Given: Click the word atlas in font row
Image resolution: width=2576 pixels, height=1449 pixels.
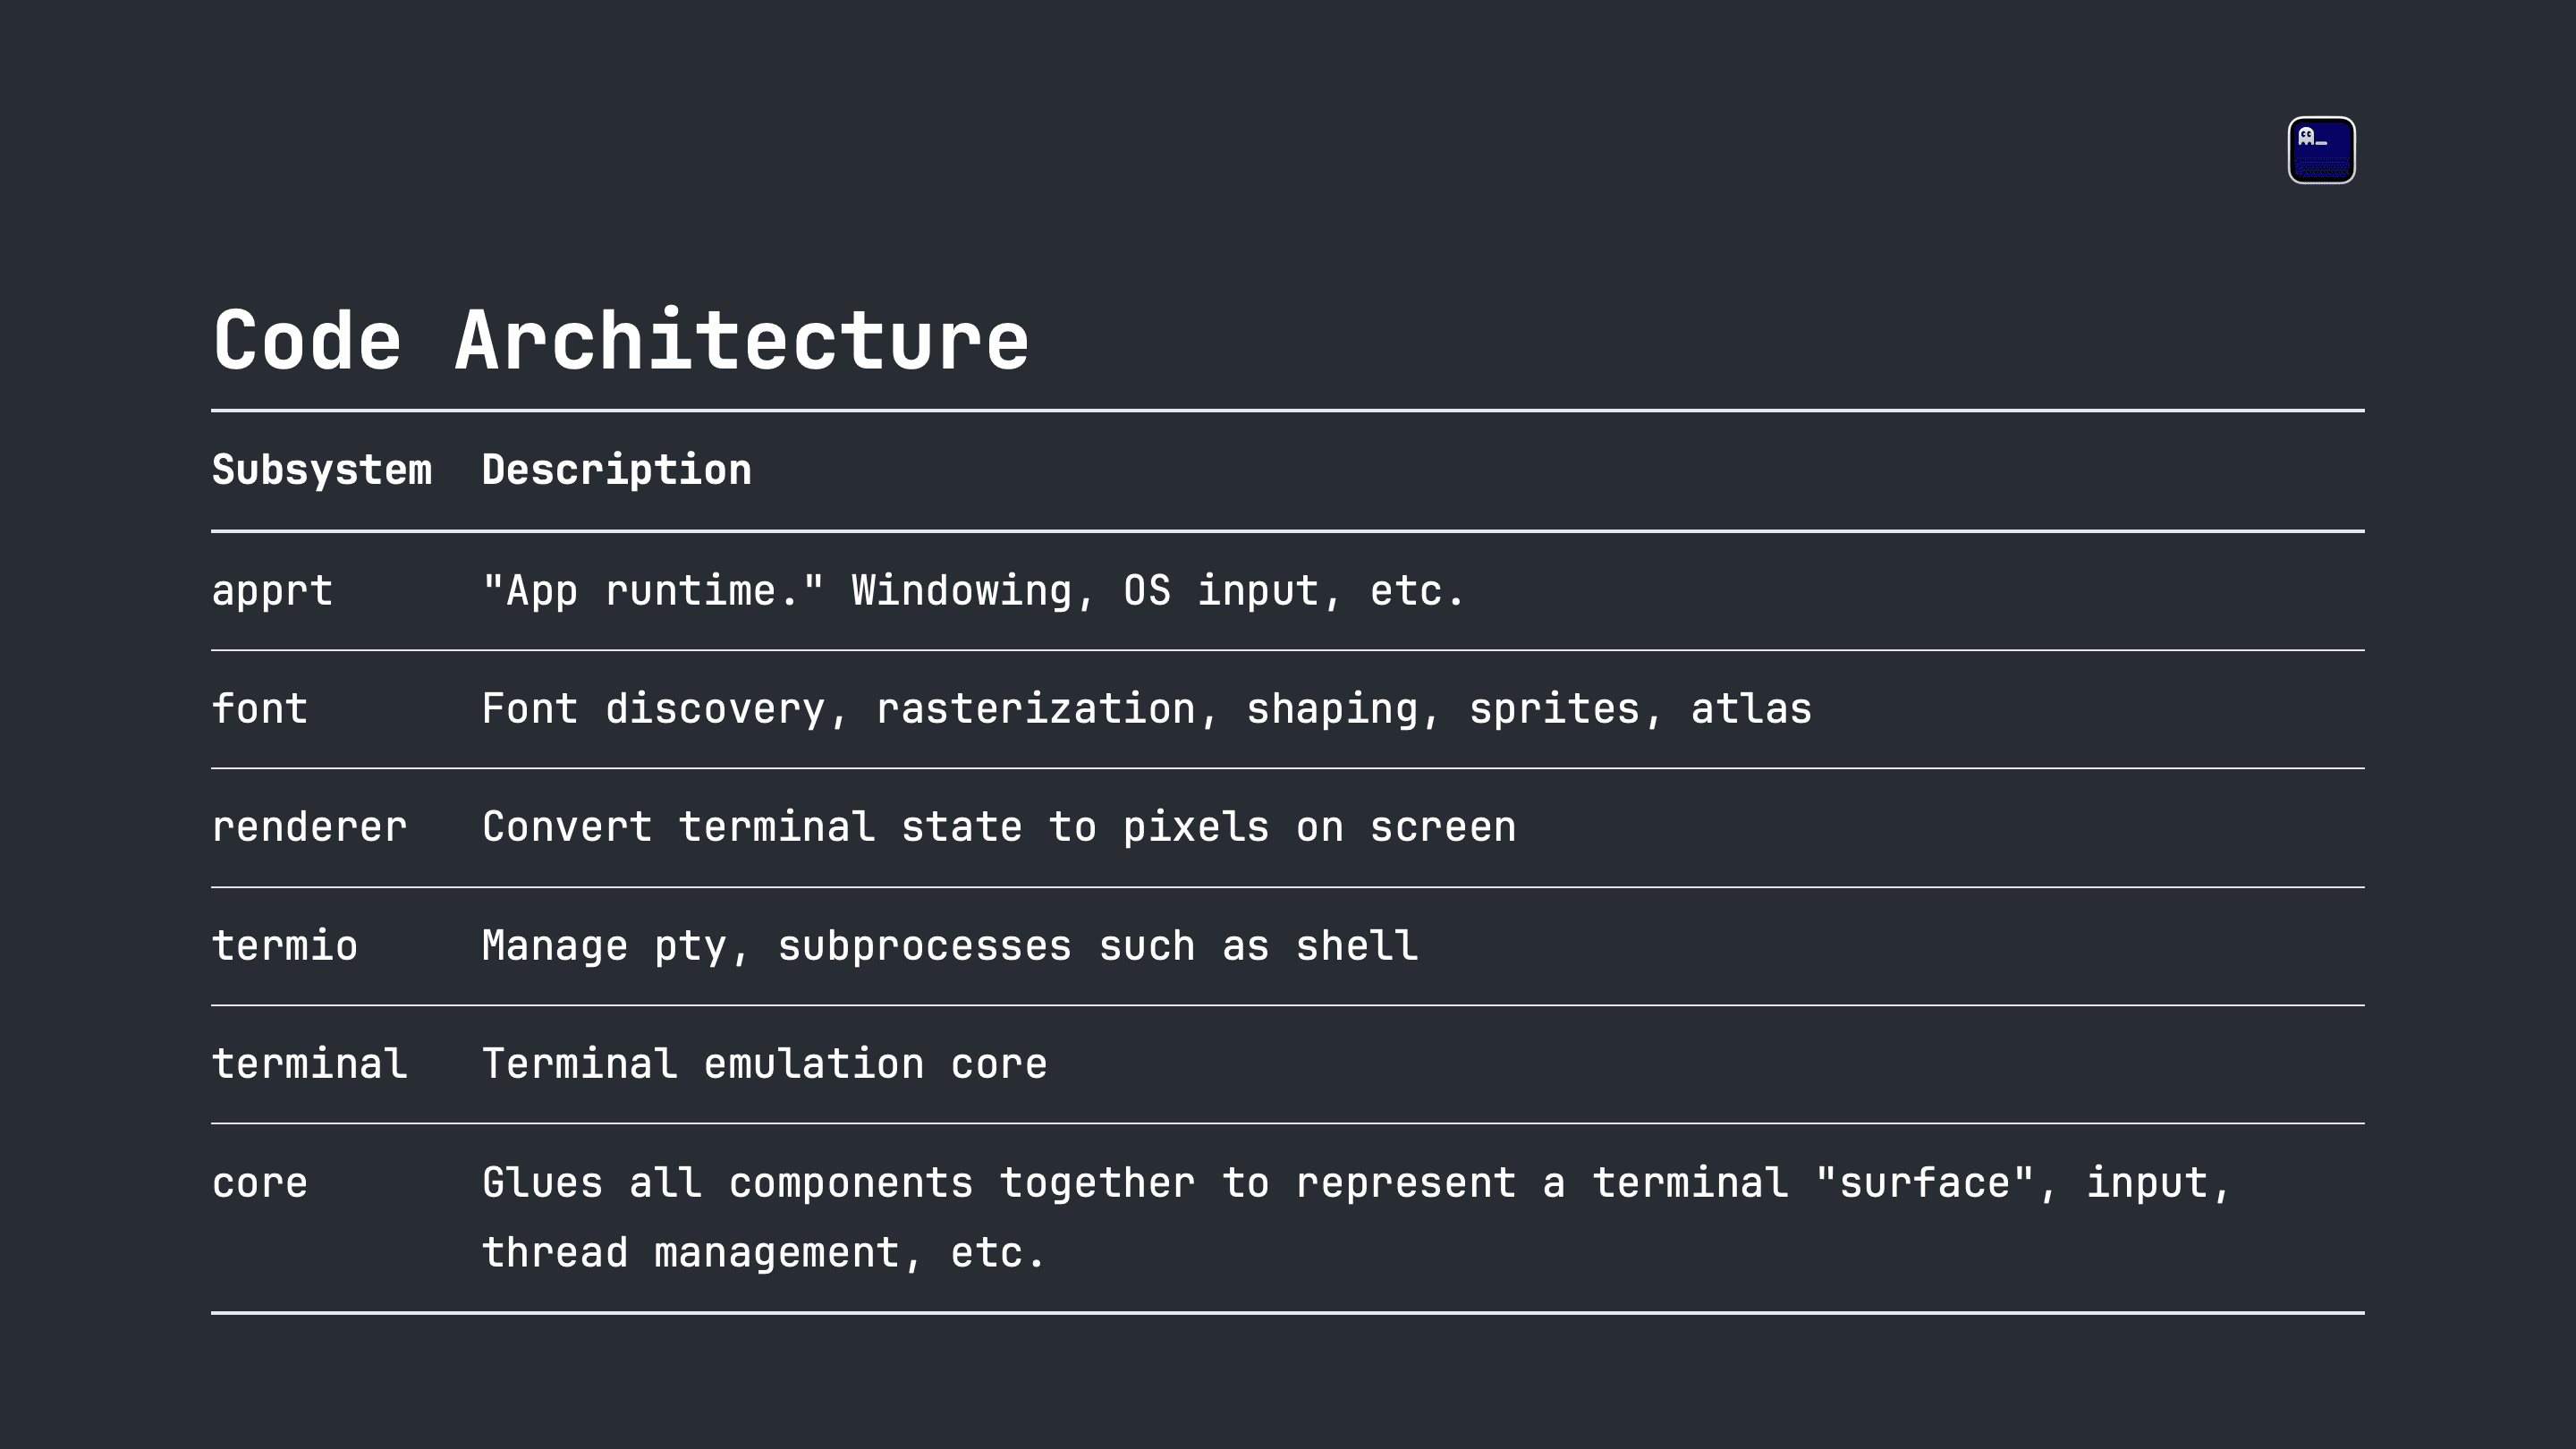Looking at the screenshot, I should (1751, 708).
